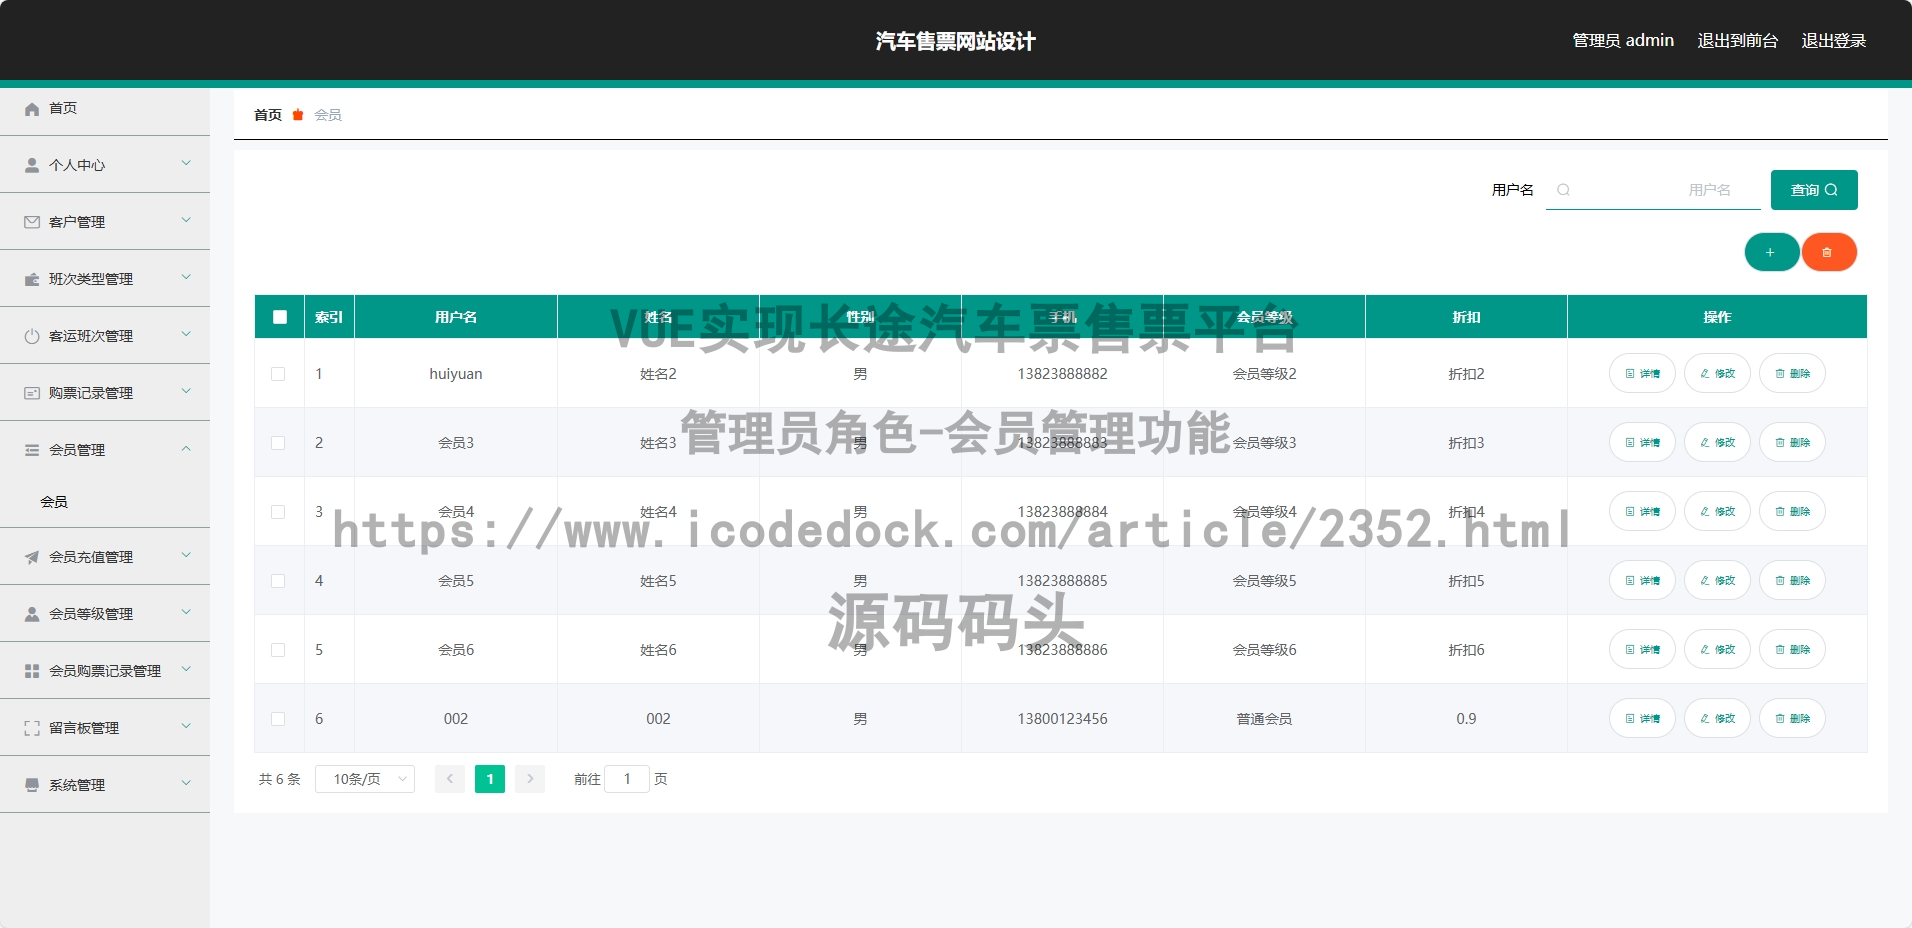Expand the 会员充值管理 chevron
The image size is (1912, 928).
pos(186,555)
